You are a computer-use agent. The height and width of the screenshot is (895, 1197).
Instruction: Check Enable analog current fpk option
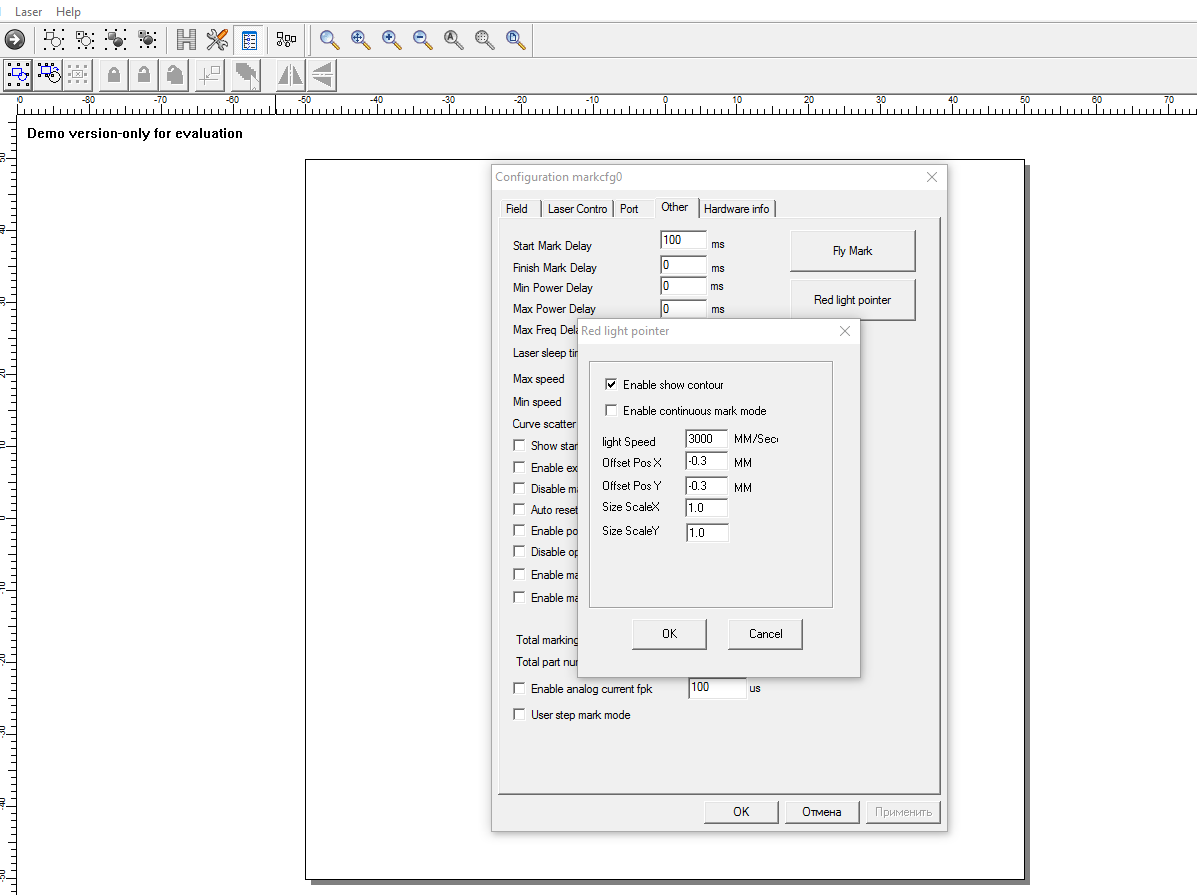click(x=519, y=689)
